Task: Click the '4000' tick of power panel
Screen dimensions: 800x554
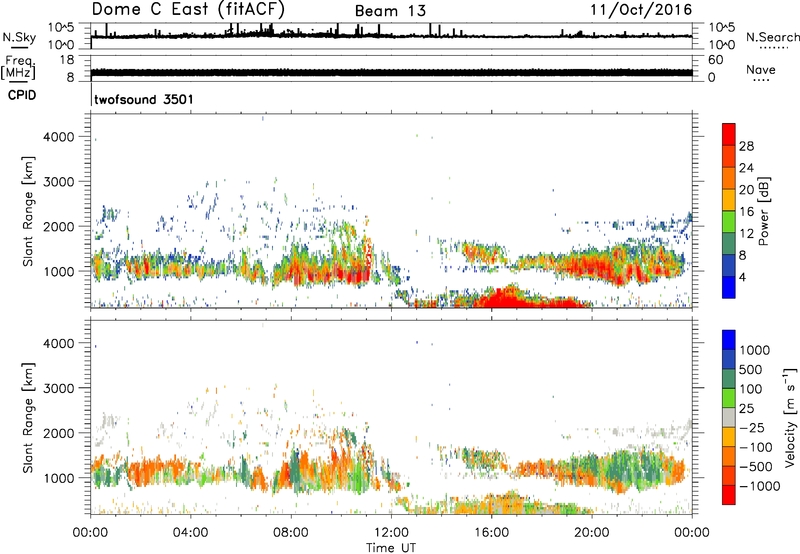Action: (x=59, y=137)
